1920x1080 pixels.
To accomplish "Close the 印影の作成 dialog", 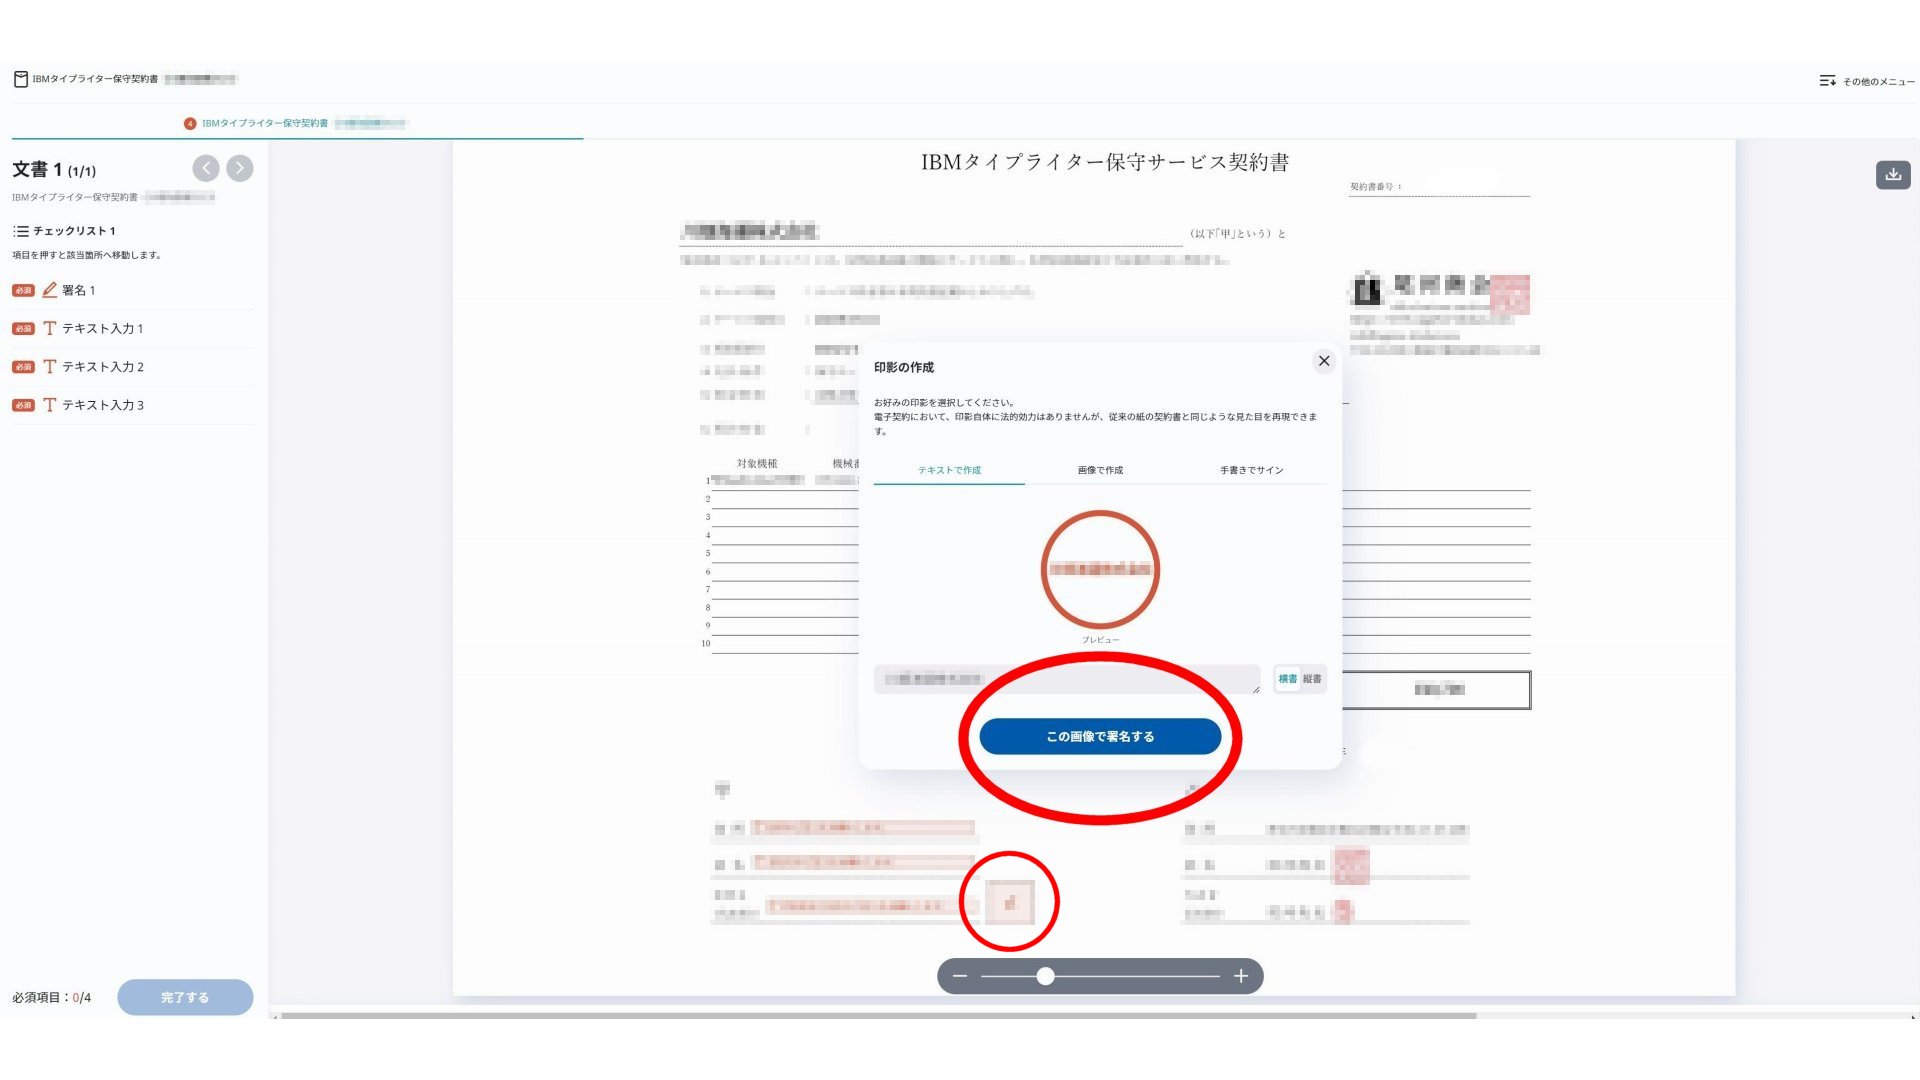I will pyautogui.click(x=1323, y=361).
